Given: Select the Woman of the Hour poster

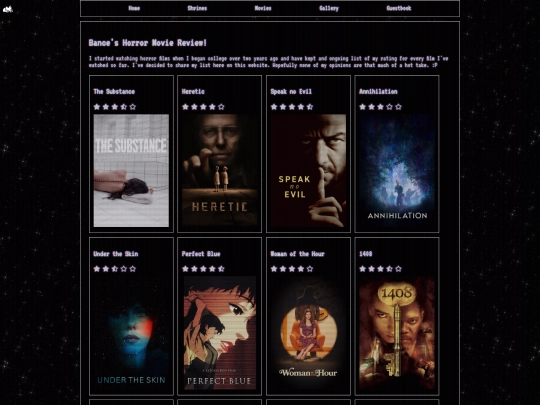Looking at the screenshot, I should (308, 333).
